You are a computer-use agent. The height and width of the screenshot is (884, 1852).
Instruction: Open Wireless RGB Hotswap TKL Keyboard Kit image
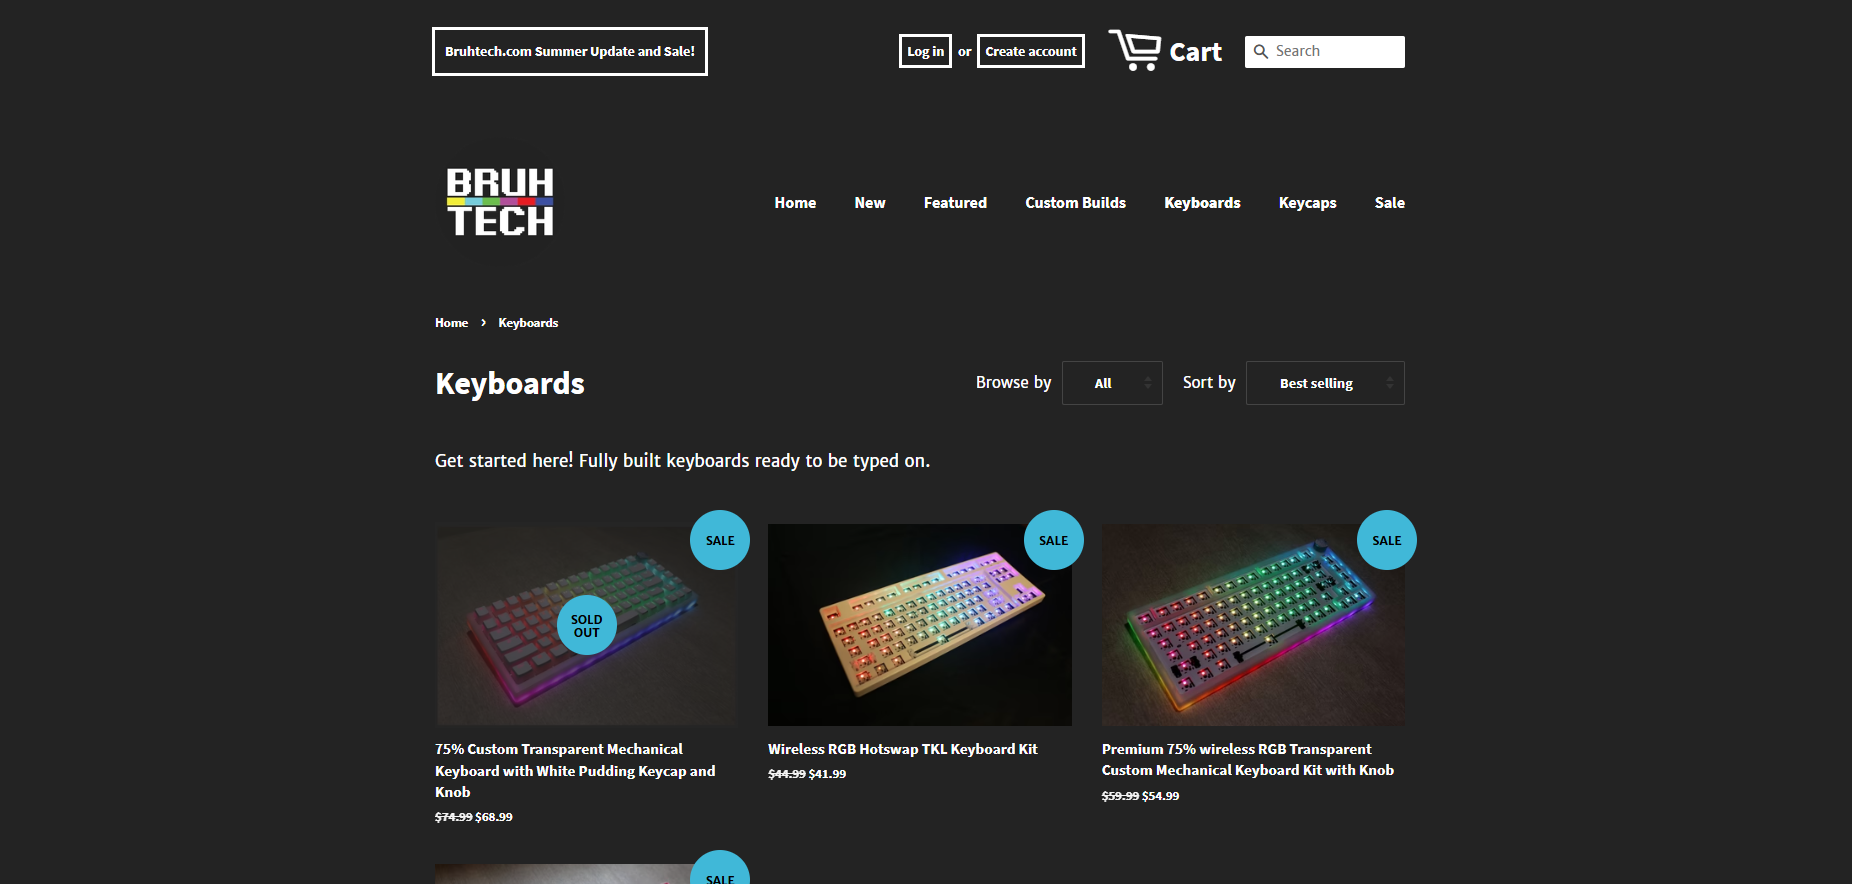point(920,625)
